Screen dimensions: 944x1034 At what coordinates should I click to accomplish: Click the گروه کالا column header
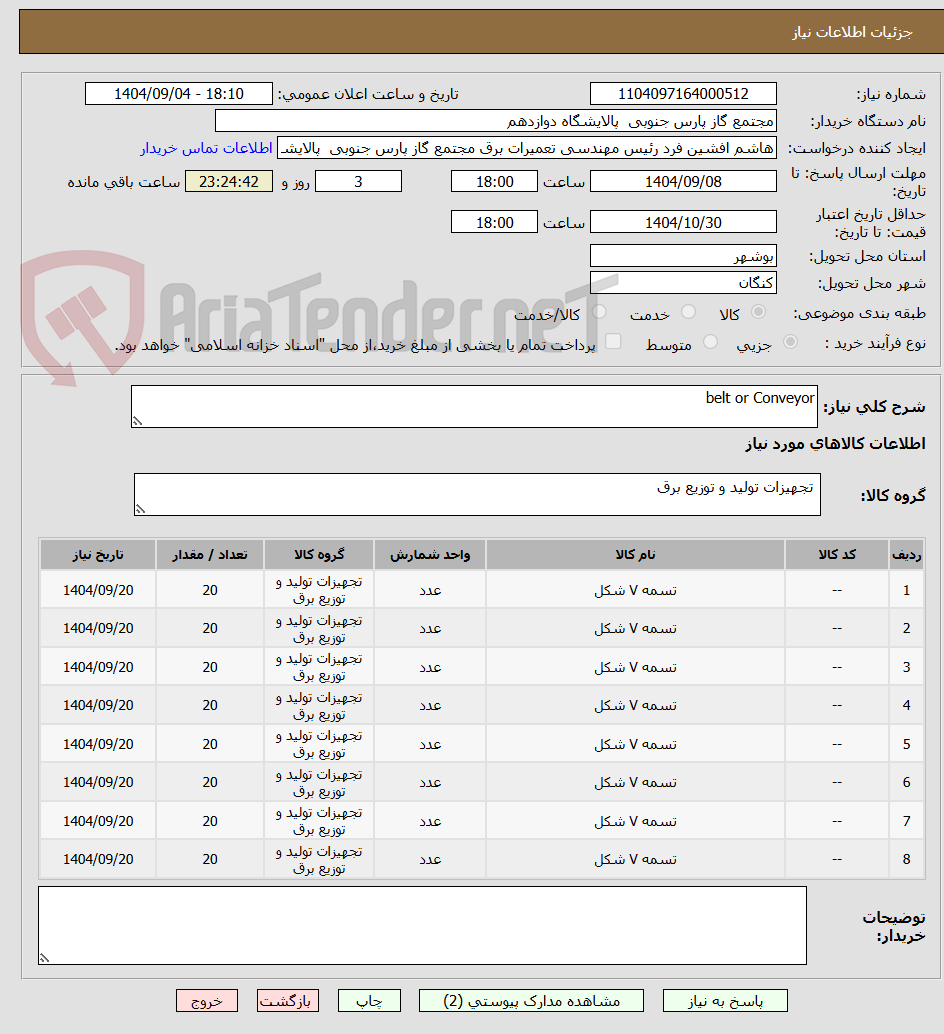(x=319, y=555)
